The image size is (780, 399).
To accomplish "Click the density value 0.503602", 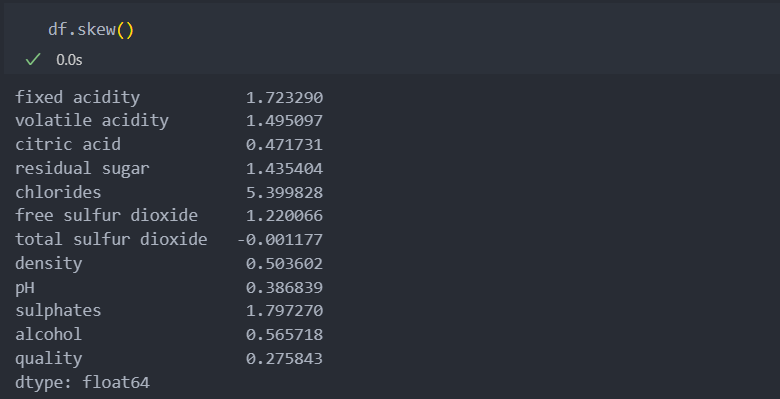I will tap(285, 264).
